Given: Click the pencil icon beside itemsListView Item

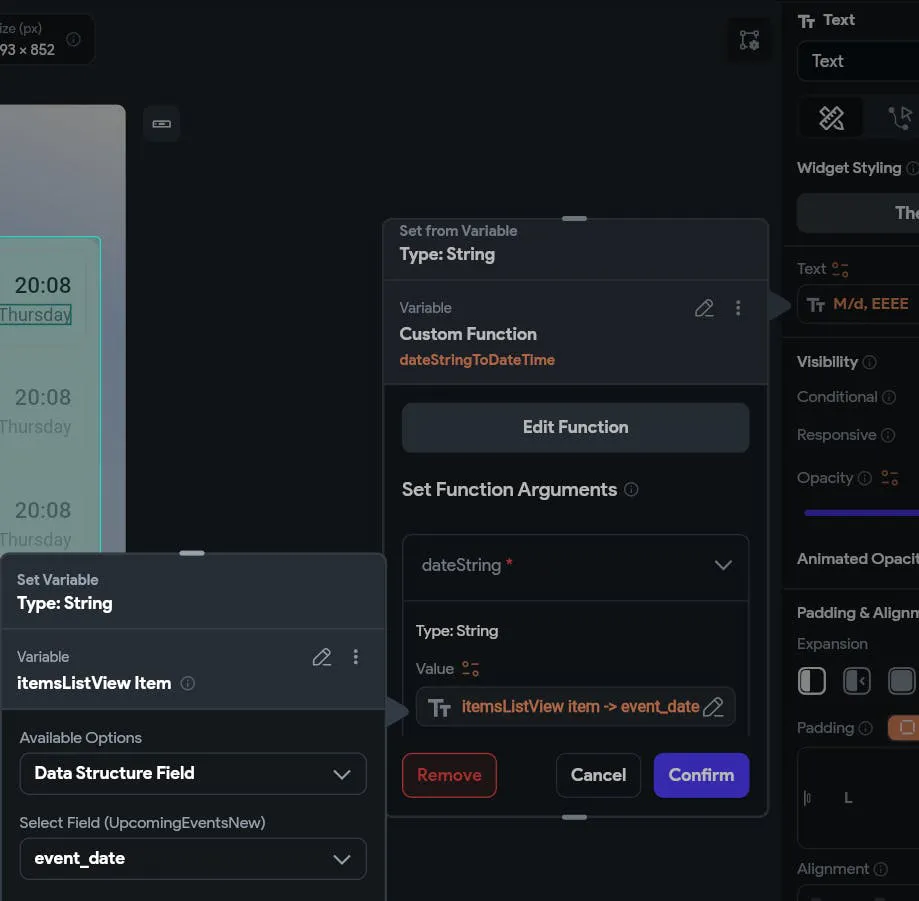Looking at the screenshot, I should [322, 657].
